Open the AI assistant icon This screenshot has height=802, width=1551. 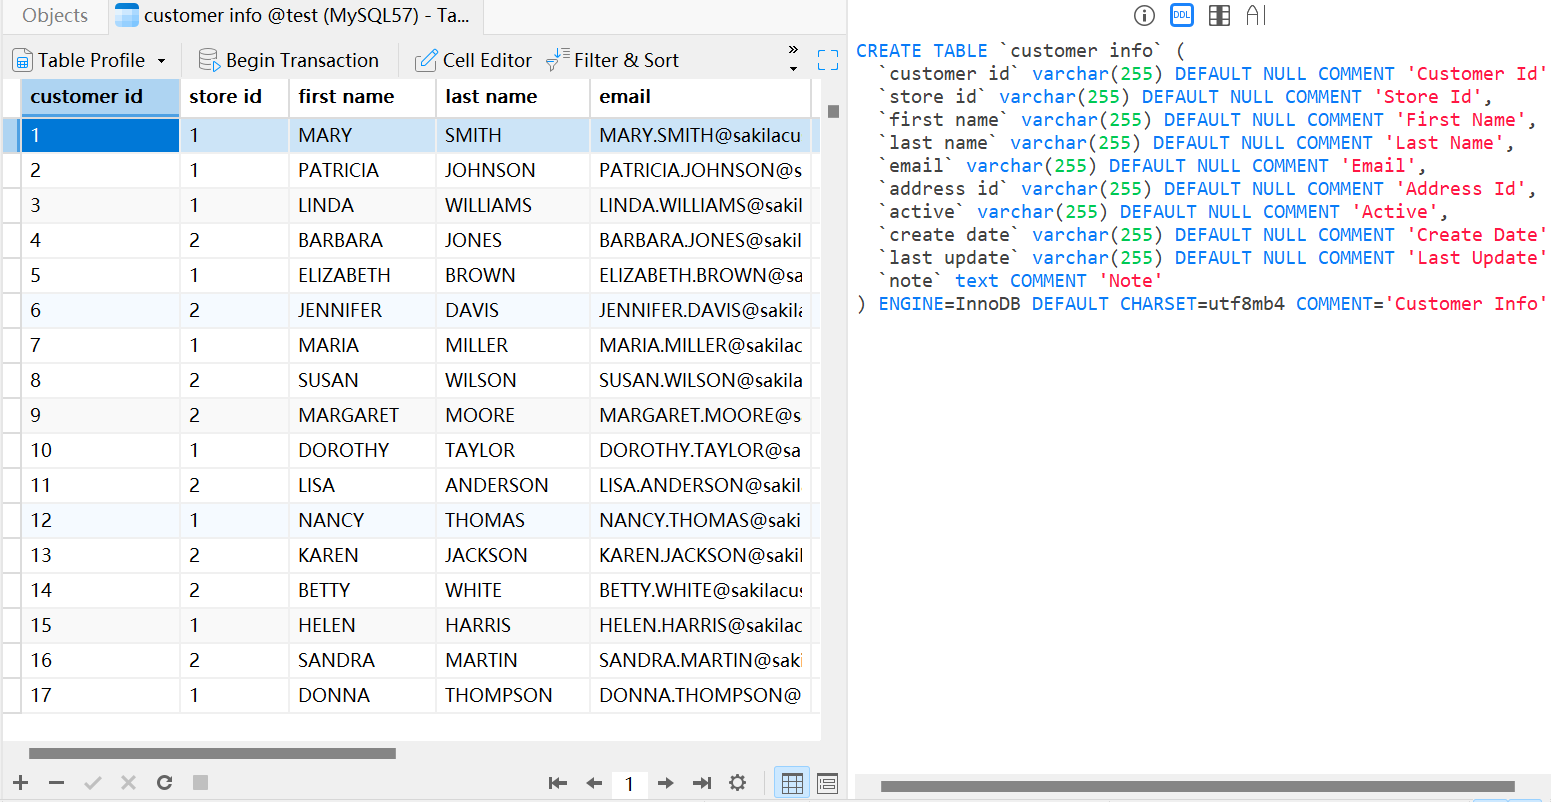[1256, 15]
